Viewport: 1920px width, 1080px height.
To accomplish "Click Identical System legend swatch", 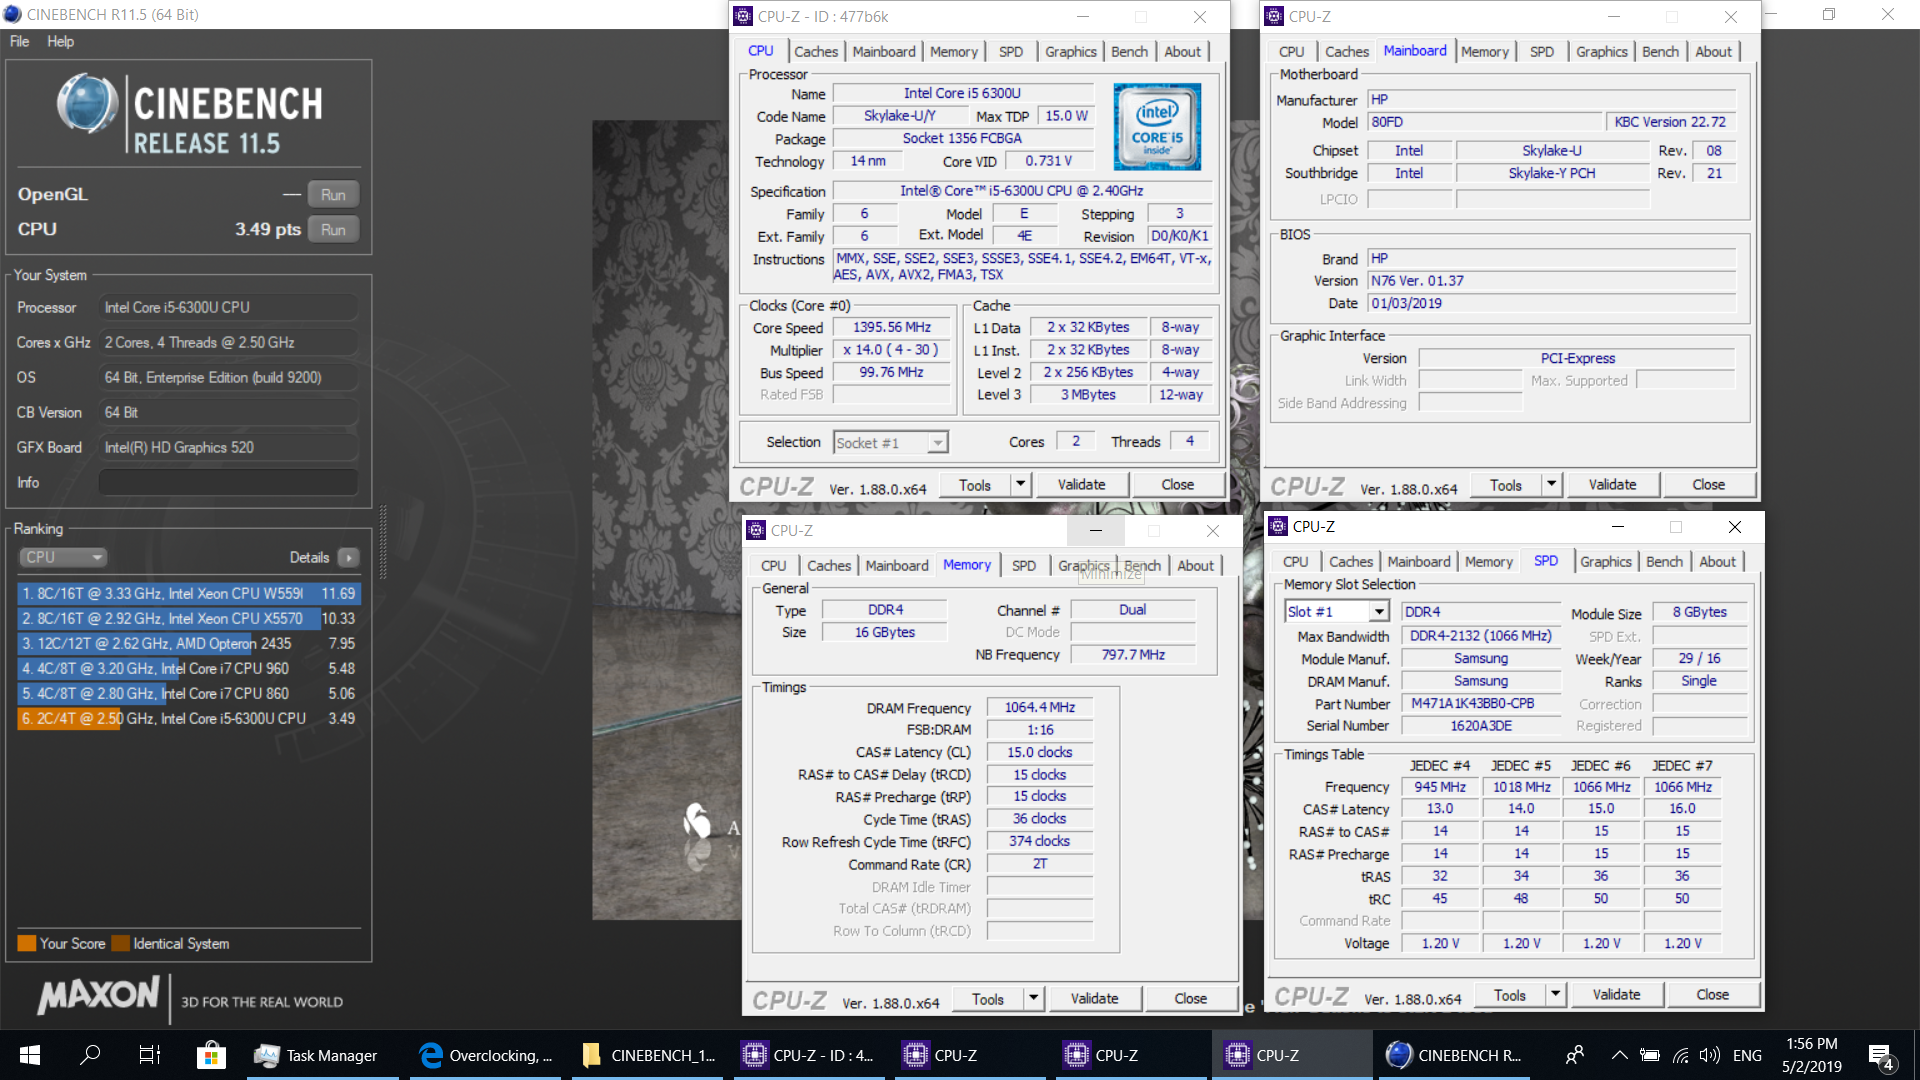I will point(121,943).
